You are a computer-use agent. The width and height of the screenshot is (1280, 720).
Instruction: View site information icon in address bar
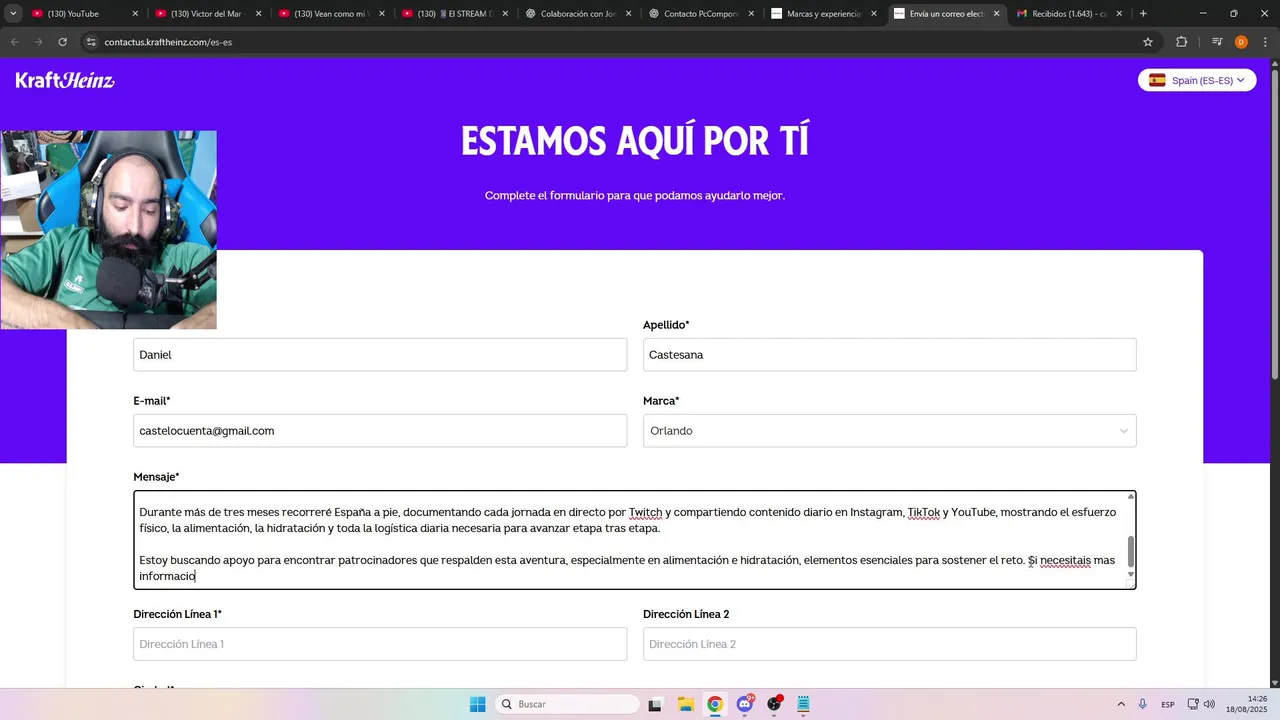tap(91, 42)
